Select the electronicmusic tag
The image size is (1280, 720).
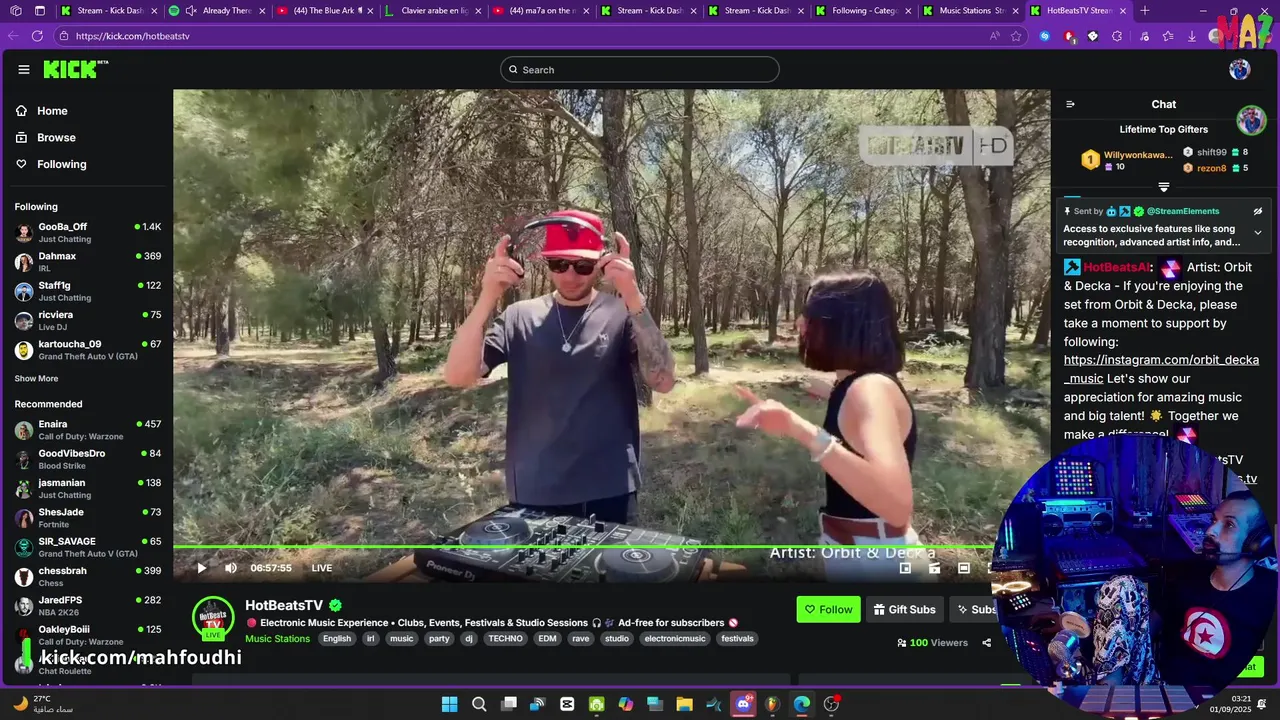pos(674,639)
